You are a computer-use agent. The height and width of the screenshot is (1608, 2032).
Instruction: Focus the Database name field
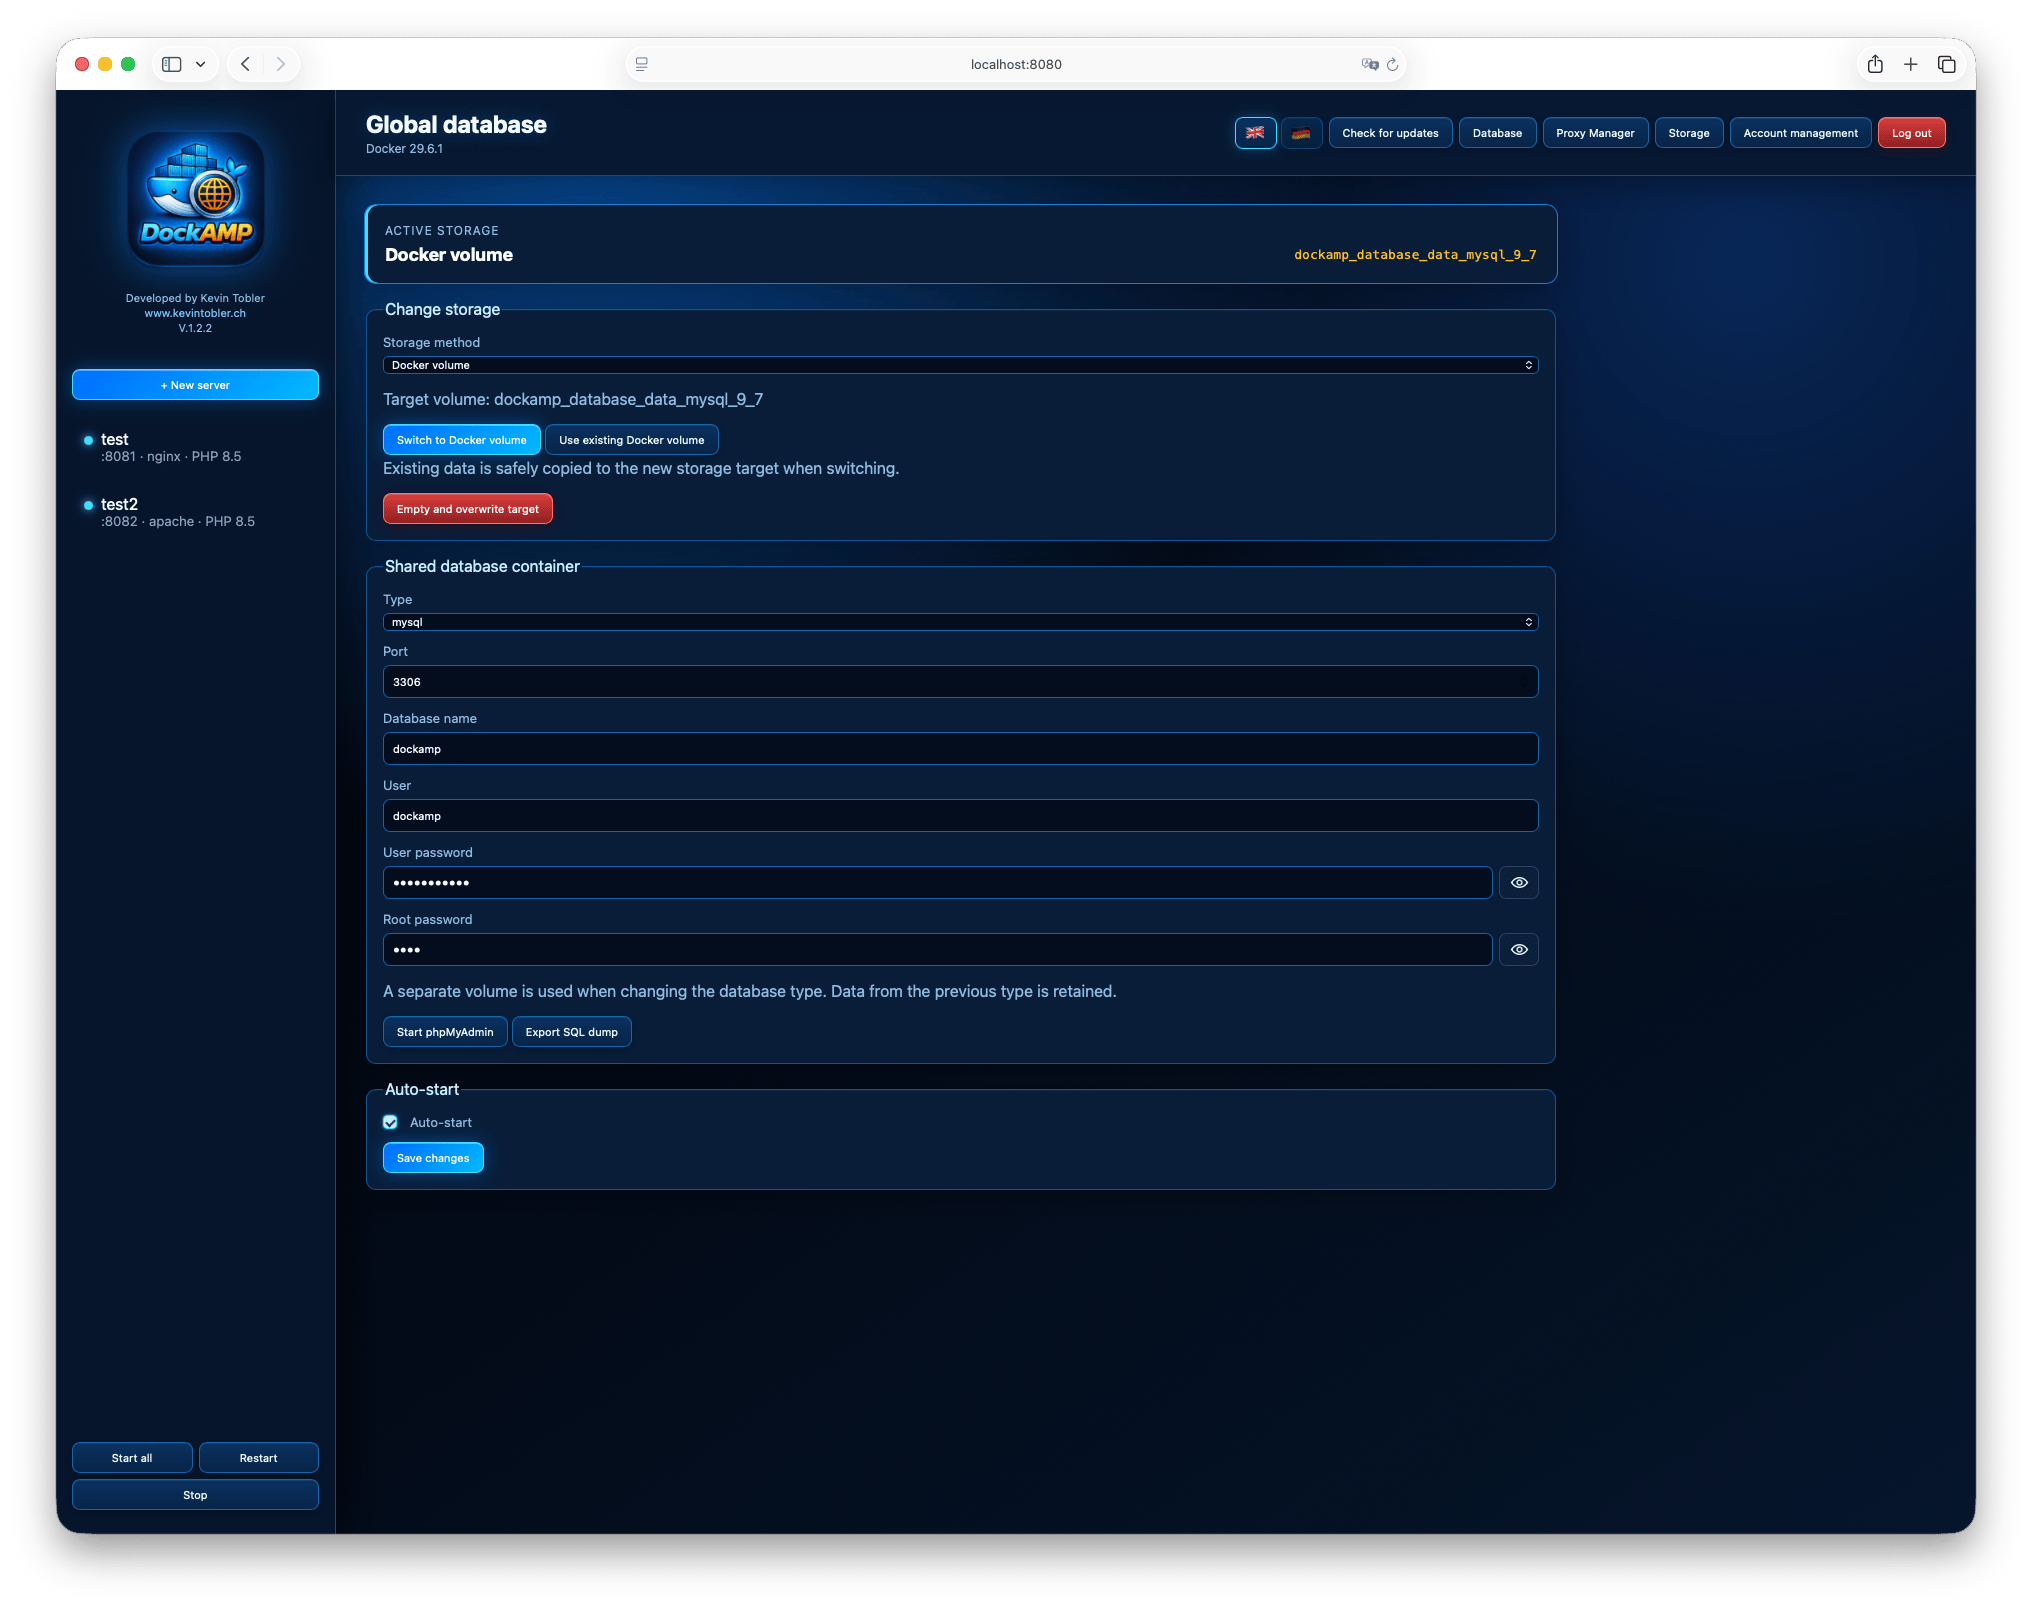pos(960,749)
